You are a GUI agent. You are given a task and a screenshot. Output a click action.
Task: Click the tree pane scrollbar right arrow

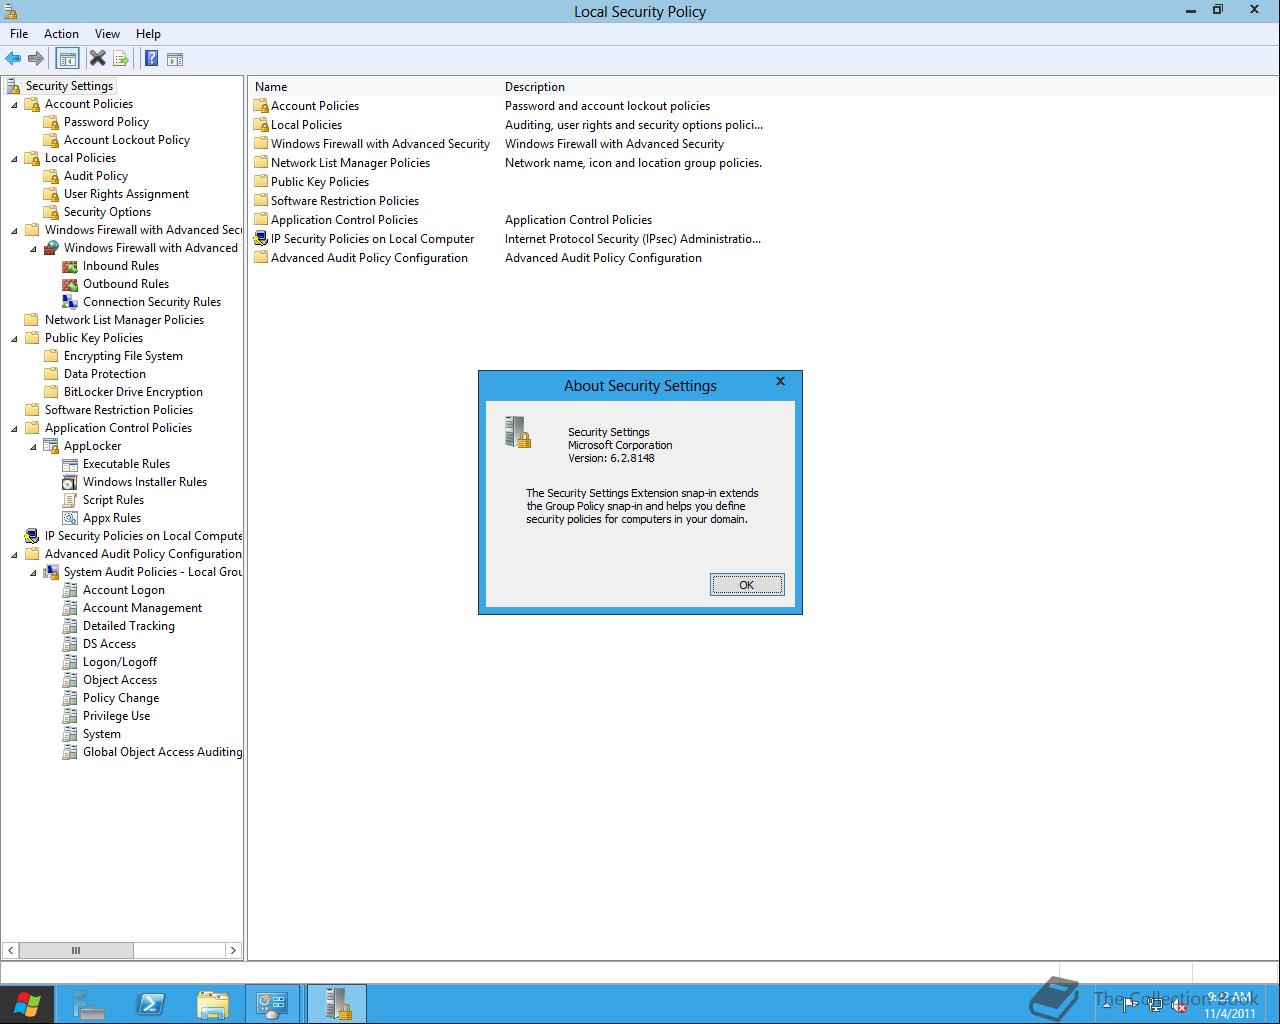pos(233,950)
